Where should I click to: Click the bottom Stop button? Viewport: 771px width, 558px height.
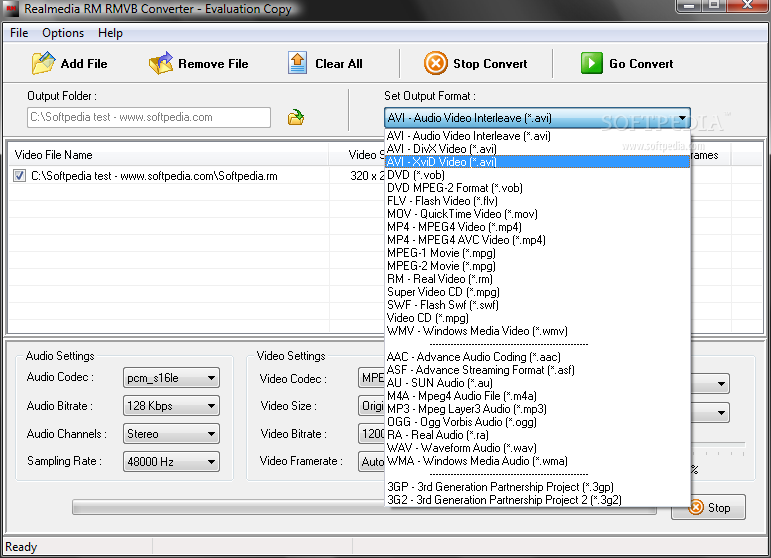[x=709, y=507]
